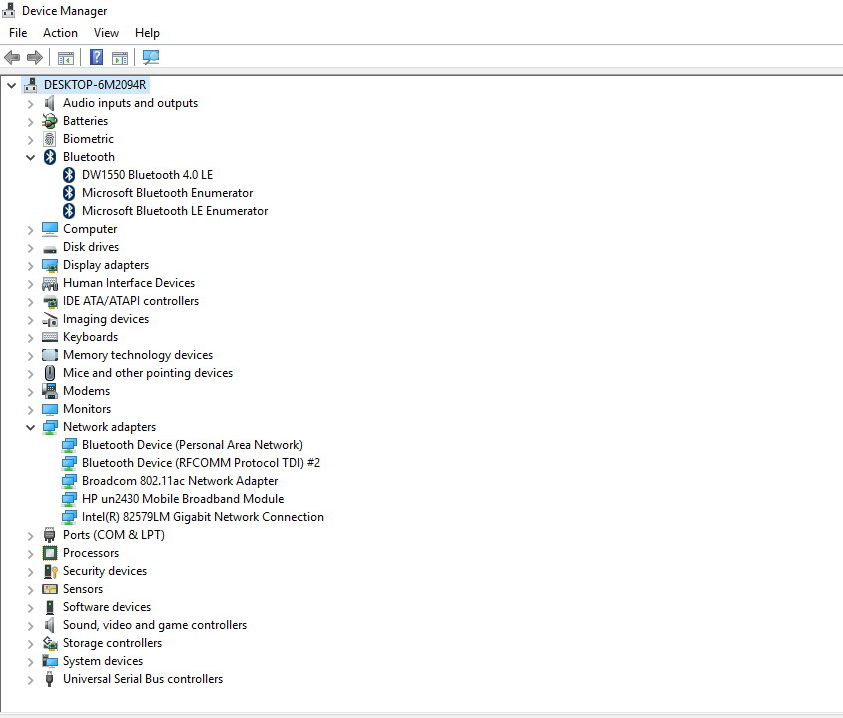Select HP un2430 Mobile Broadband Module
Viewport: 843px width, 718px height.
183,499
